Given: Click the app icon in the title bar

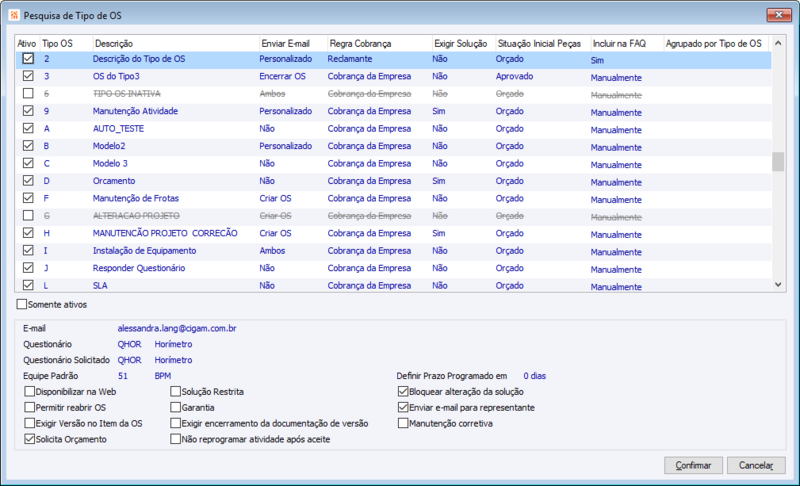Looking at the screenshot, I should [x=14, y=15].
